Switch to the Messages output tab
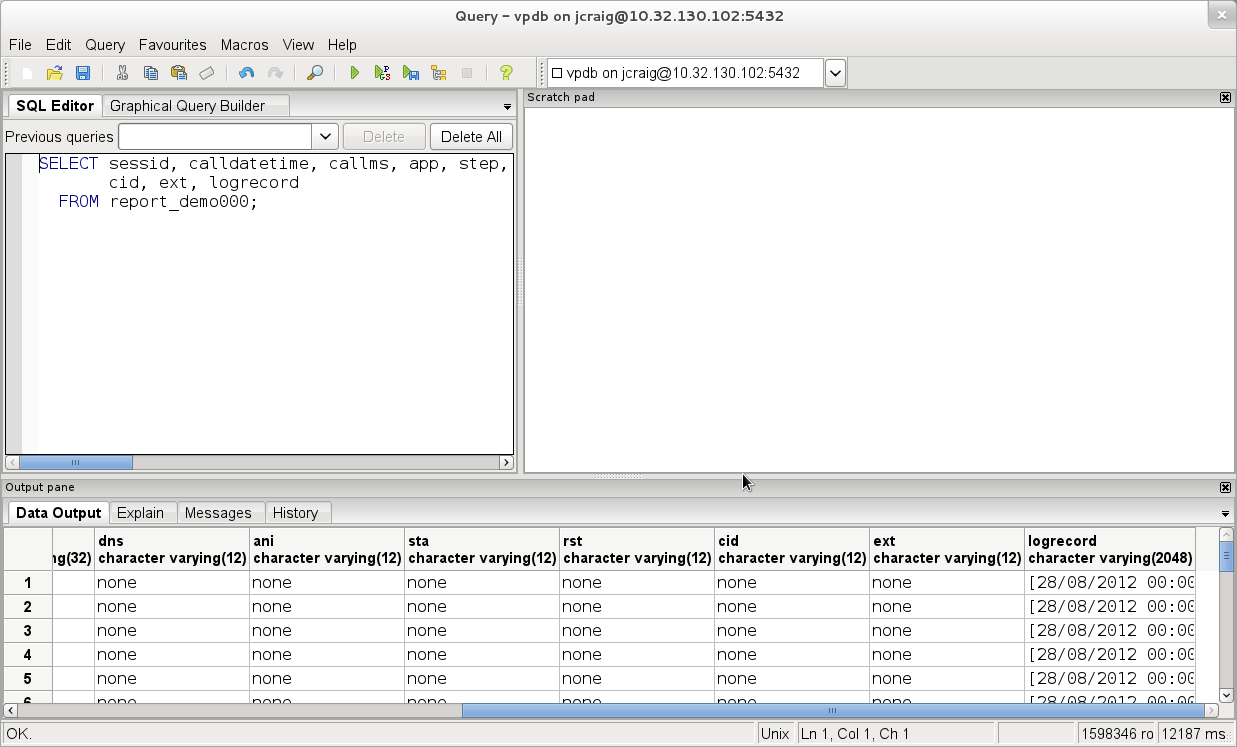 click(x=218, y=513)
